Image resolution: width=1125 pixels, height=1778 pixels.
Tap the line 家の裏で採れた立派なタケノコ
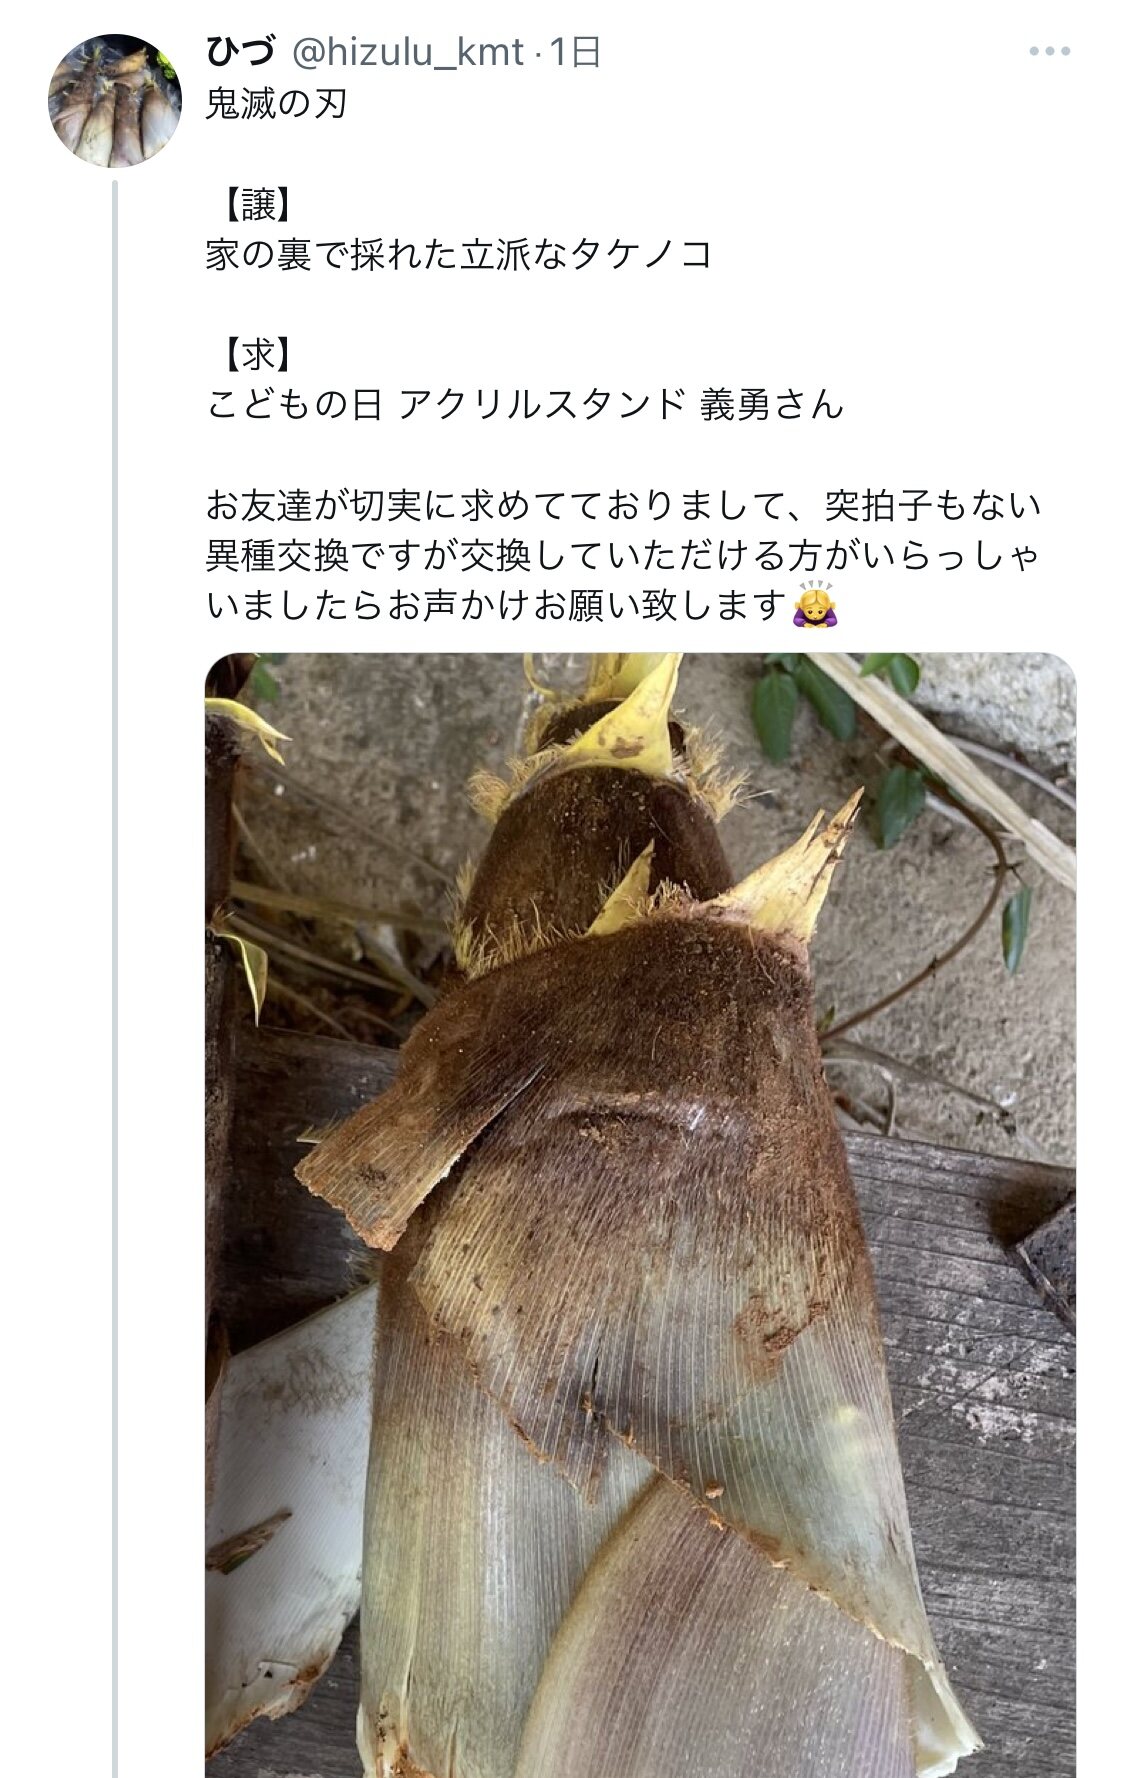point(459,254)
